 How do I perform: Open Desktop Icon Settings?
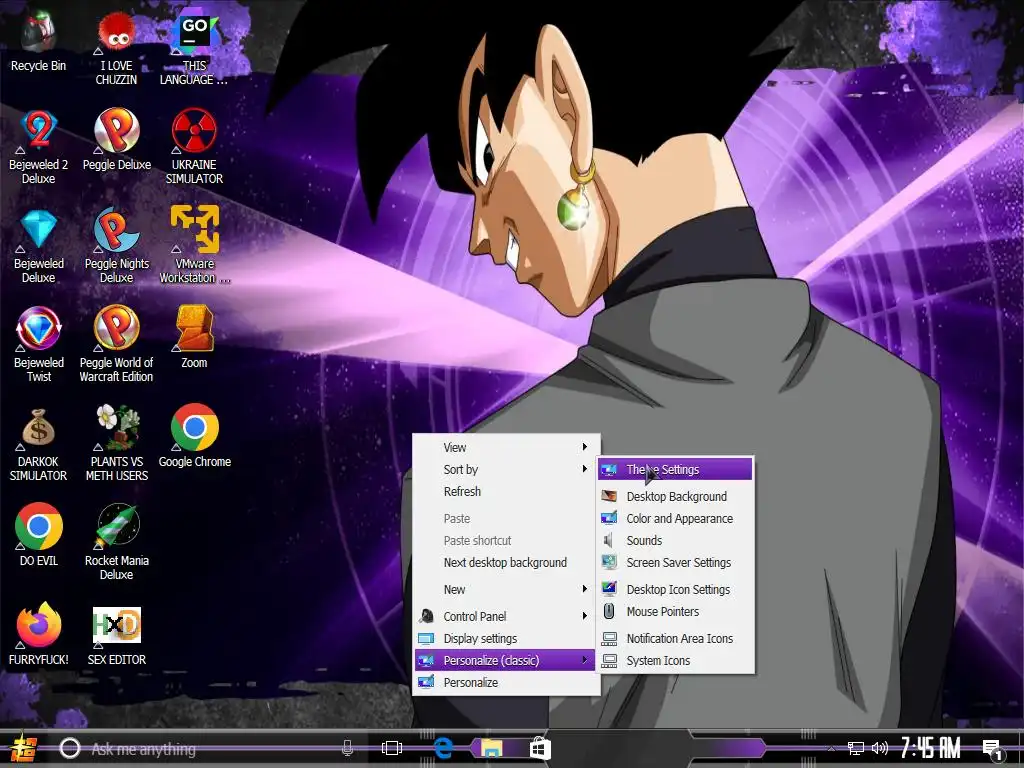tap(675, 589)
